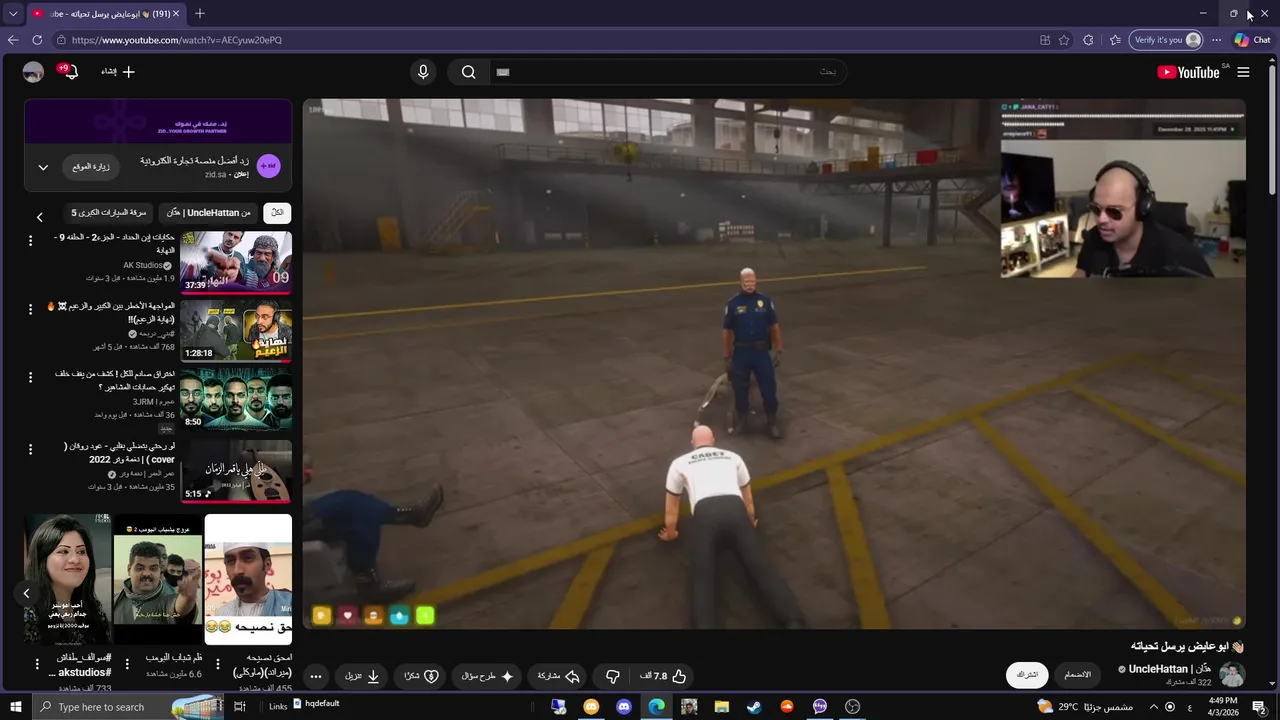Click the ad's visit site button
1280x720 pixels.
click(91, 167)
